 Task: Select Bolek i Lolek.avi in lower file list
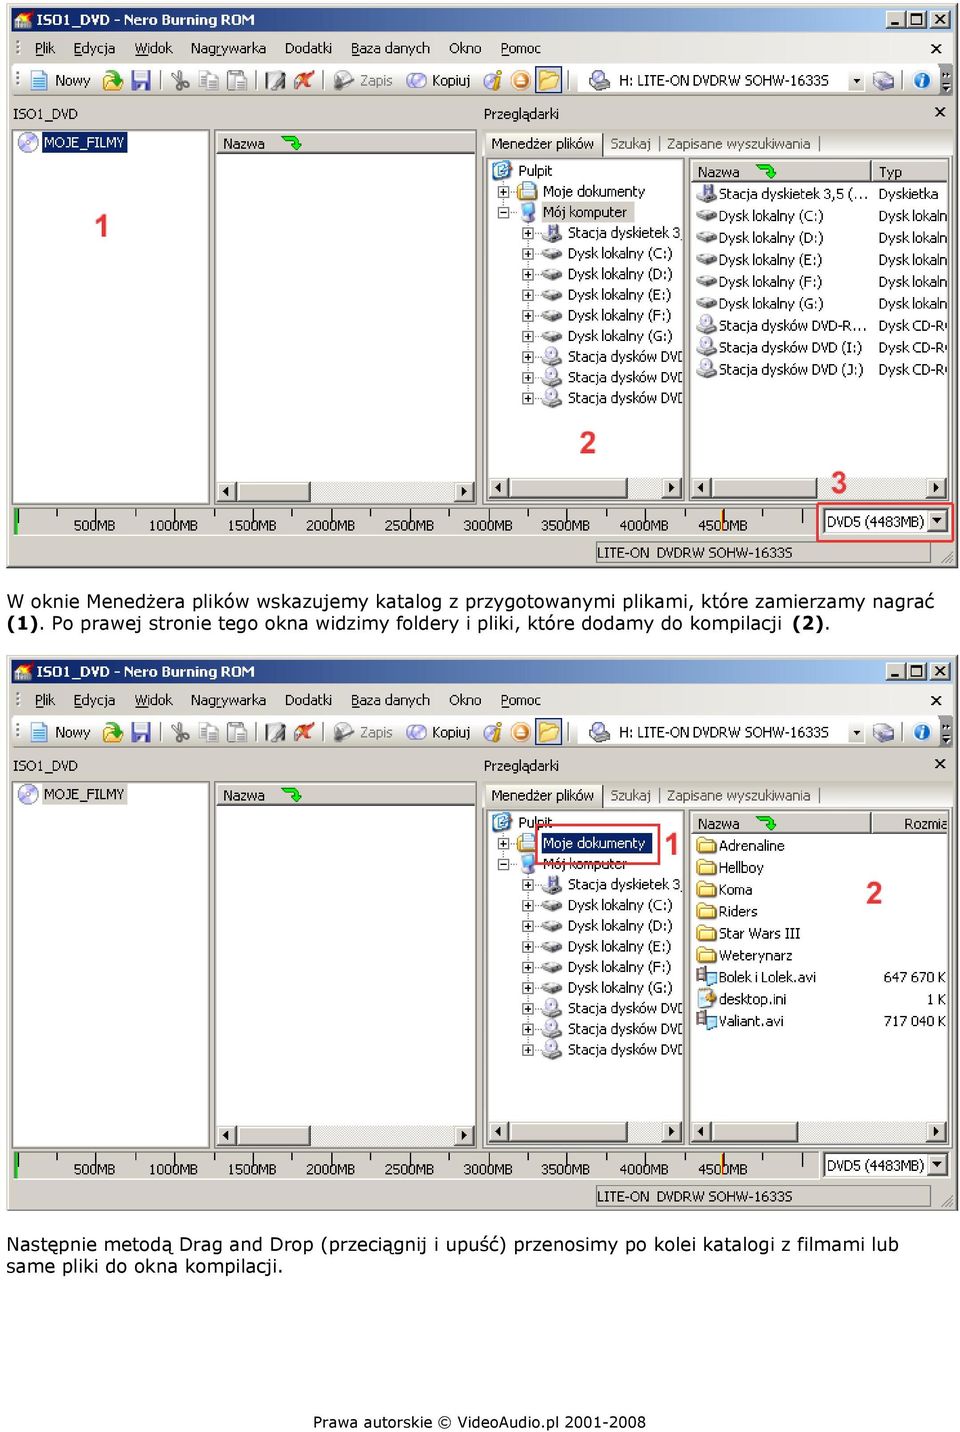pos(767,978)
